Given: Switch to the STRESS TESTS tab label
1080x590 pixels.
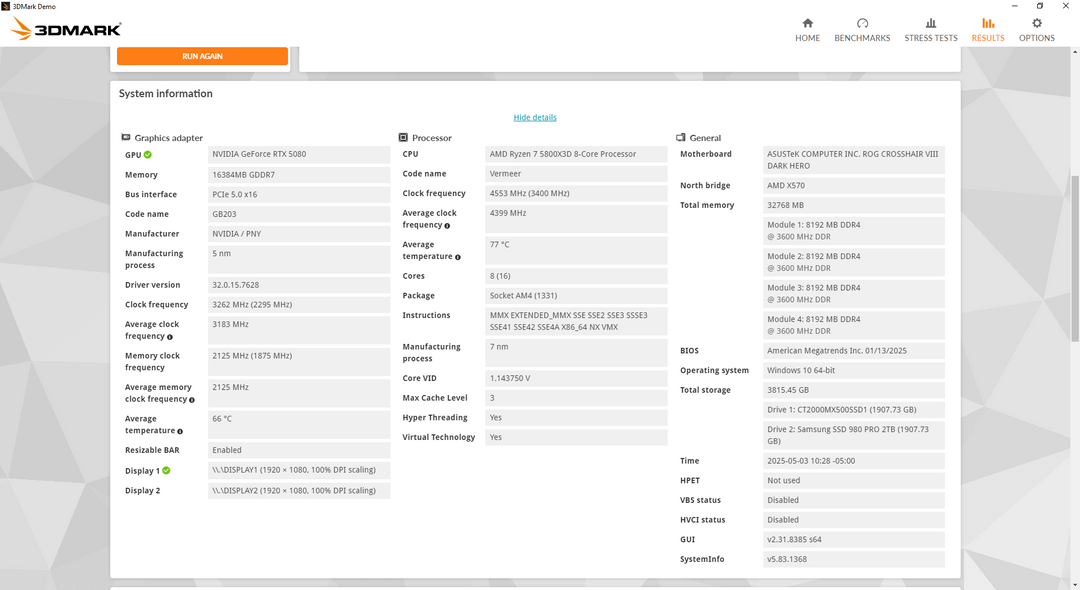Looking at the screenshot, I should coord(931,38).
